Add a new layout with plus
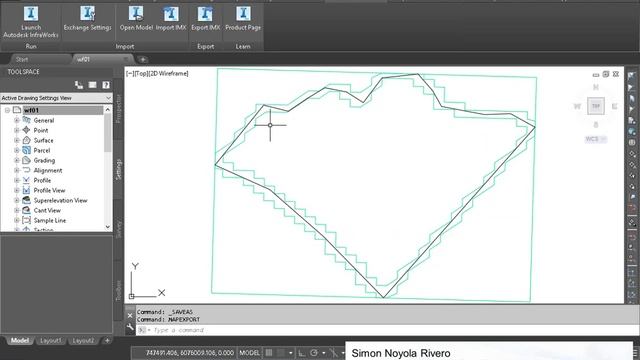Image resolution: width=640 pixels, height=360 pixels. 107,340
